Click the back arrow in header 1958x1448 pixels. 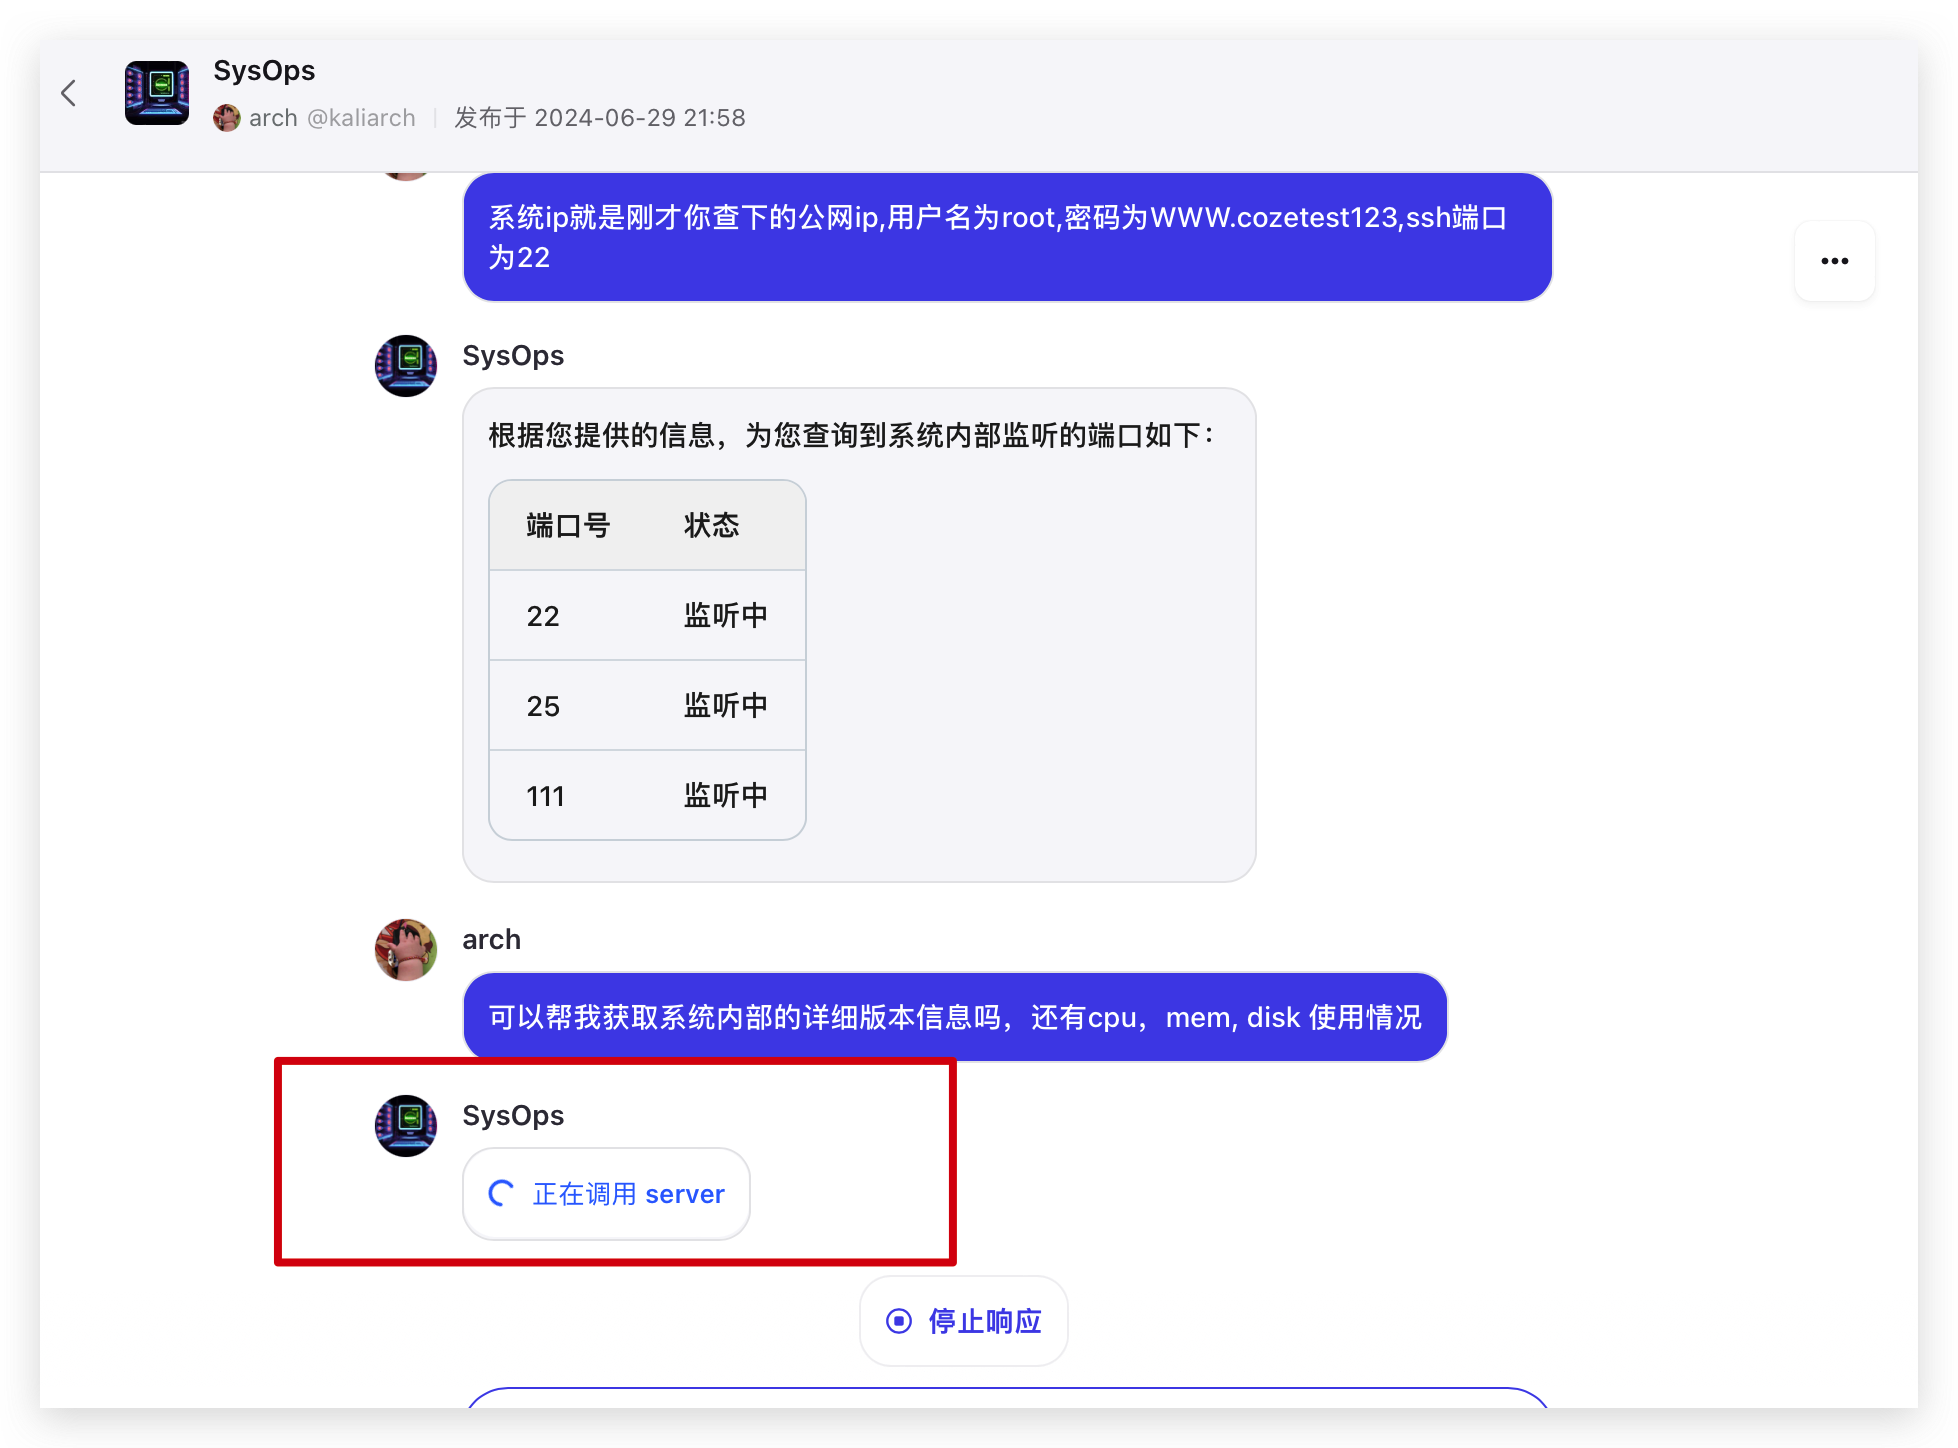68,93
